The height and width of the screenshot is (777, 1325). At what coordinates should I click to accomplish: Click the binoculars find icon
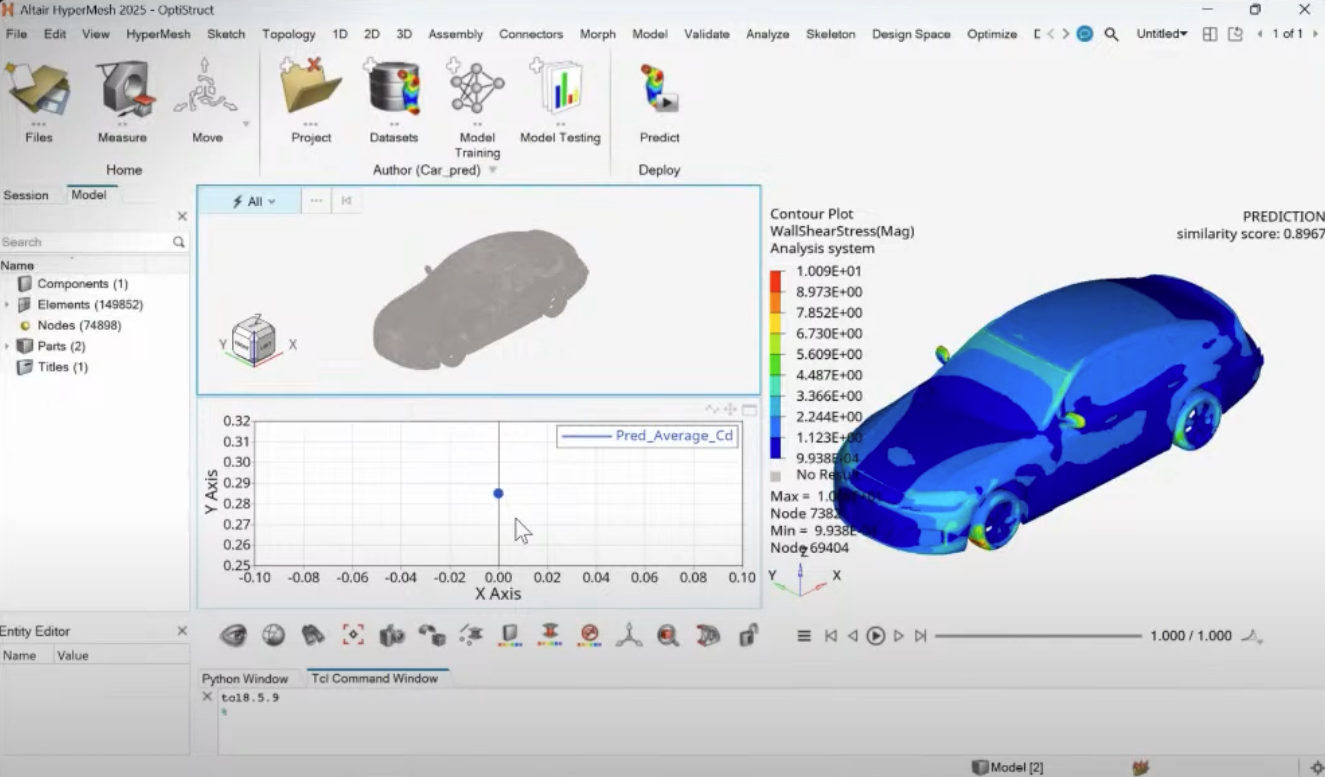(313, 635)
